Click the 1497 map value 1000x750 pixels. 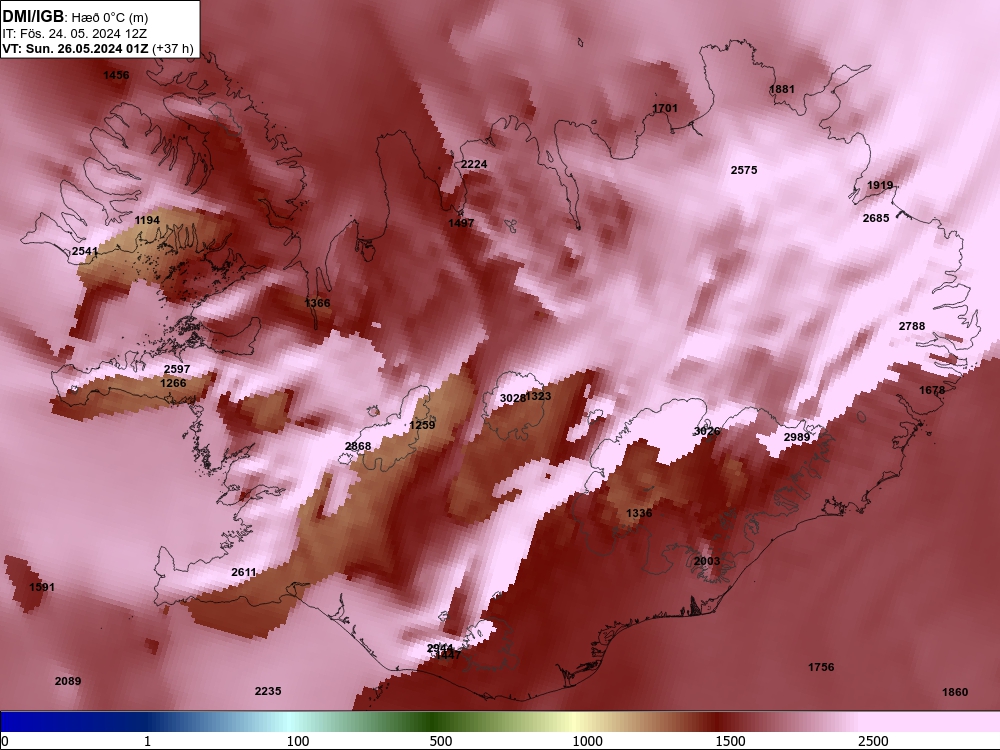pyautogui.click(x=460, y=223)
